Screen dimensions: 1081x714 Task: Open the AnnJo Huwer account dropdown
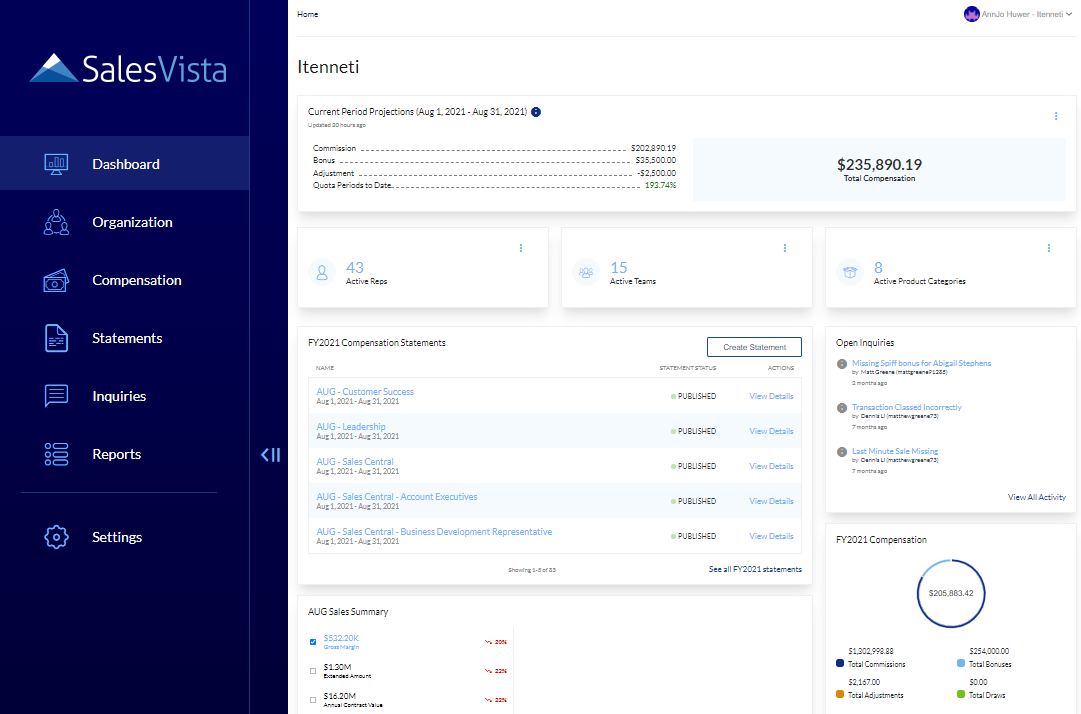pos(1018,13)
